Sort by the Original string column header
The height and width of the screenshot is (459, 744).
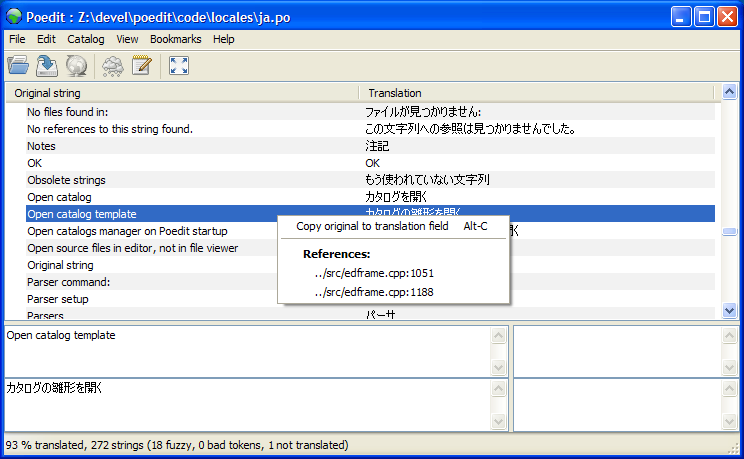point(180,93)
